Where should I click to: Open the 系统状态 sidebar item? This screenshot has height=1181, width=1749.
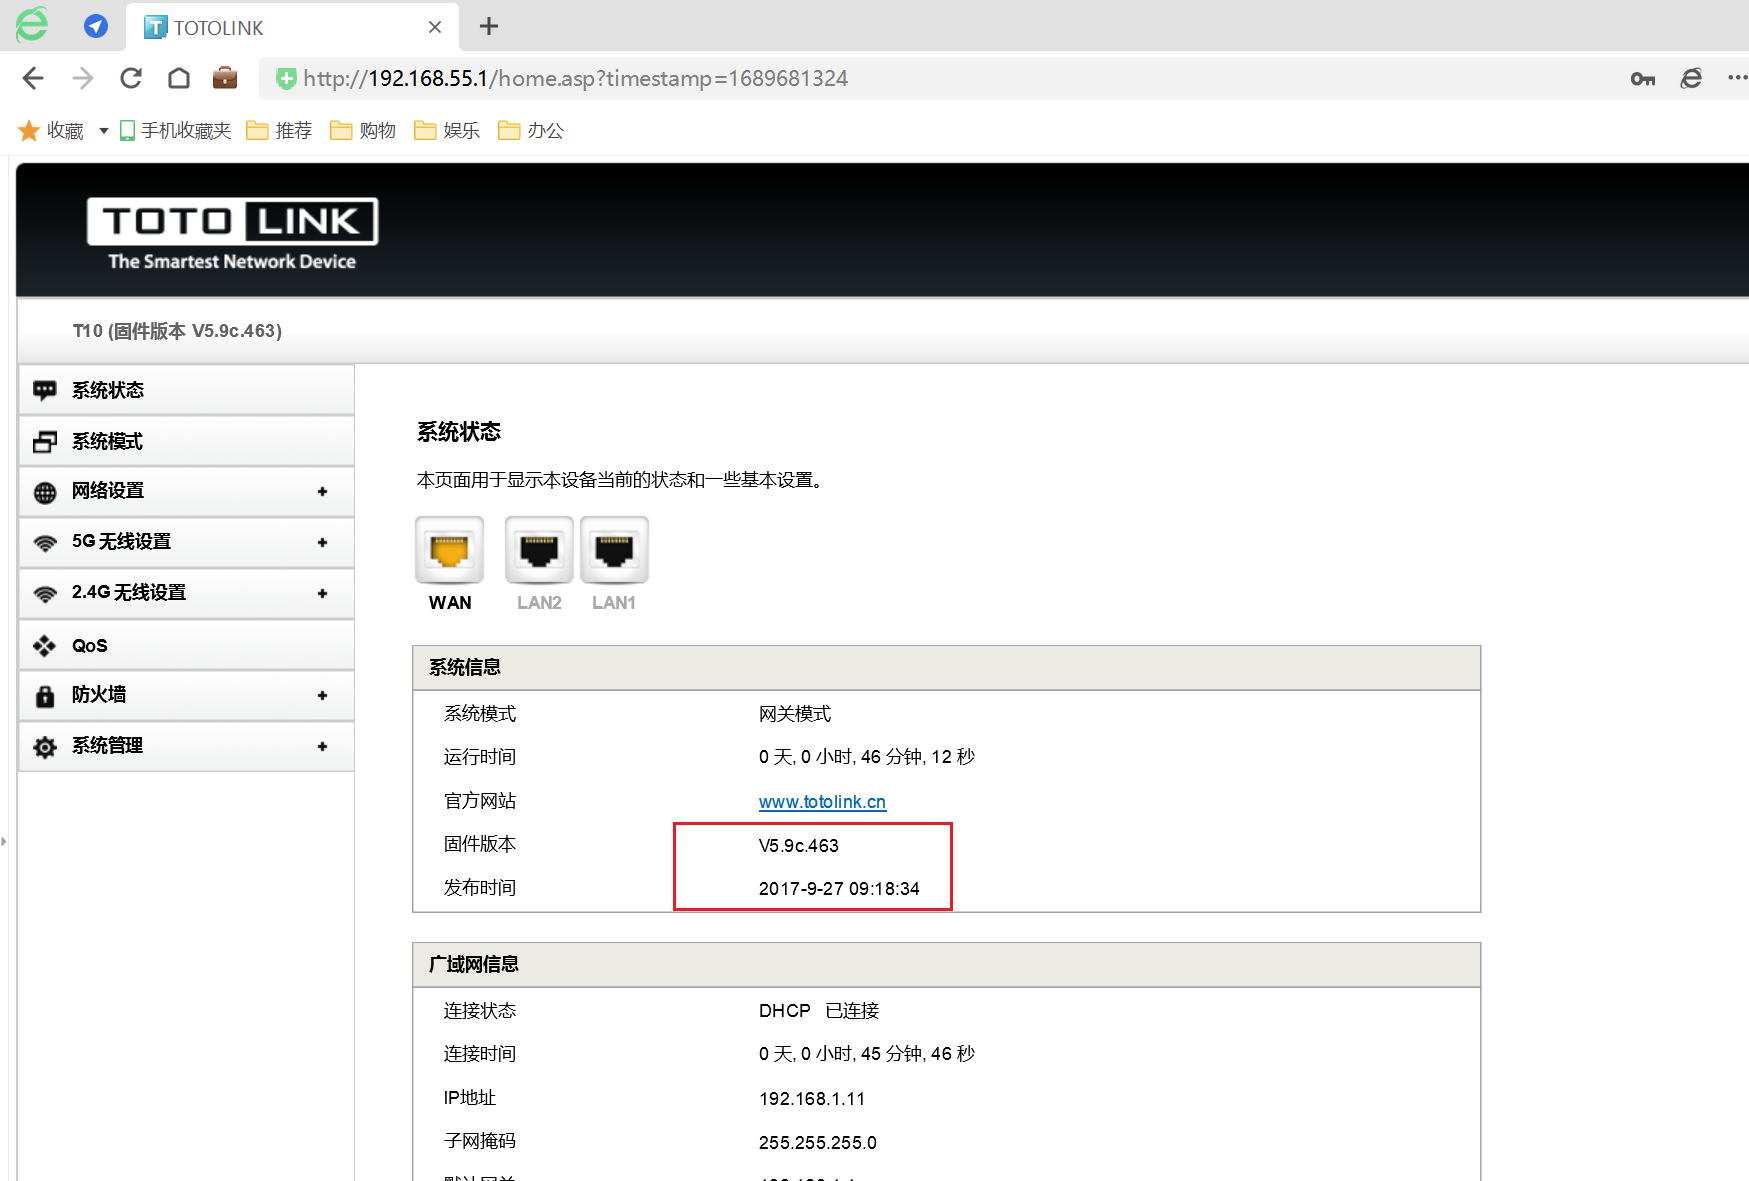(186, 390)
